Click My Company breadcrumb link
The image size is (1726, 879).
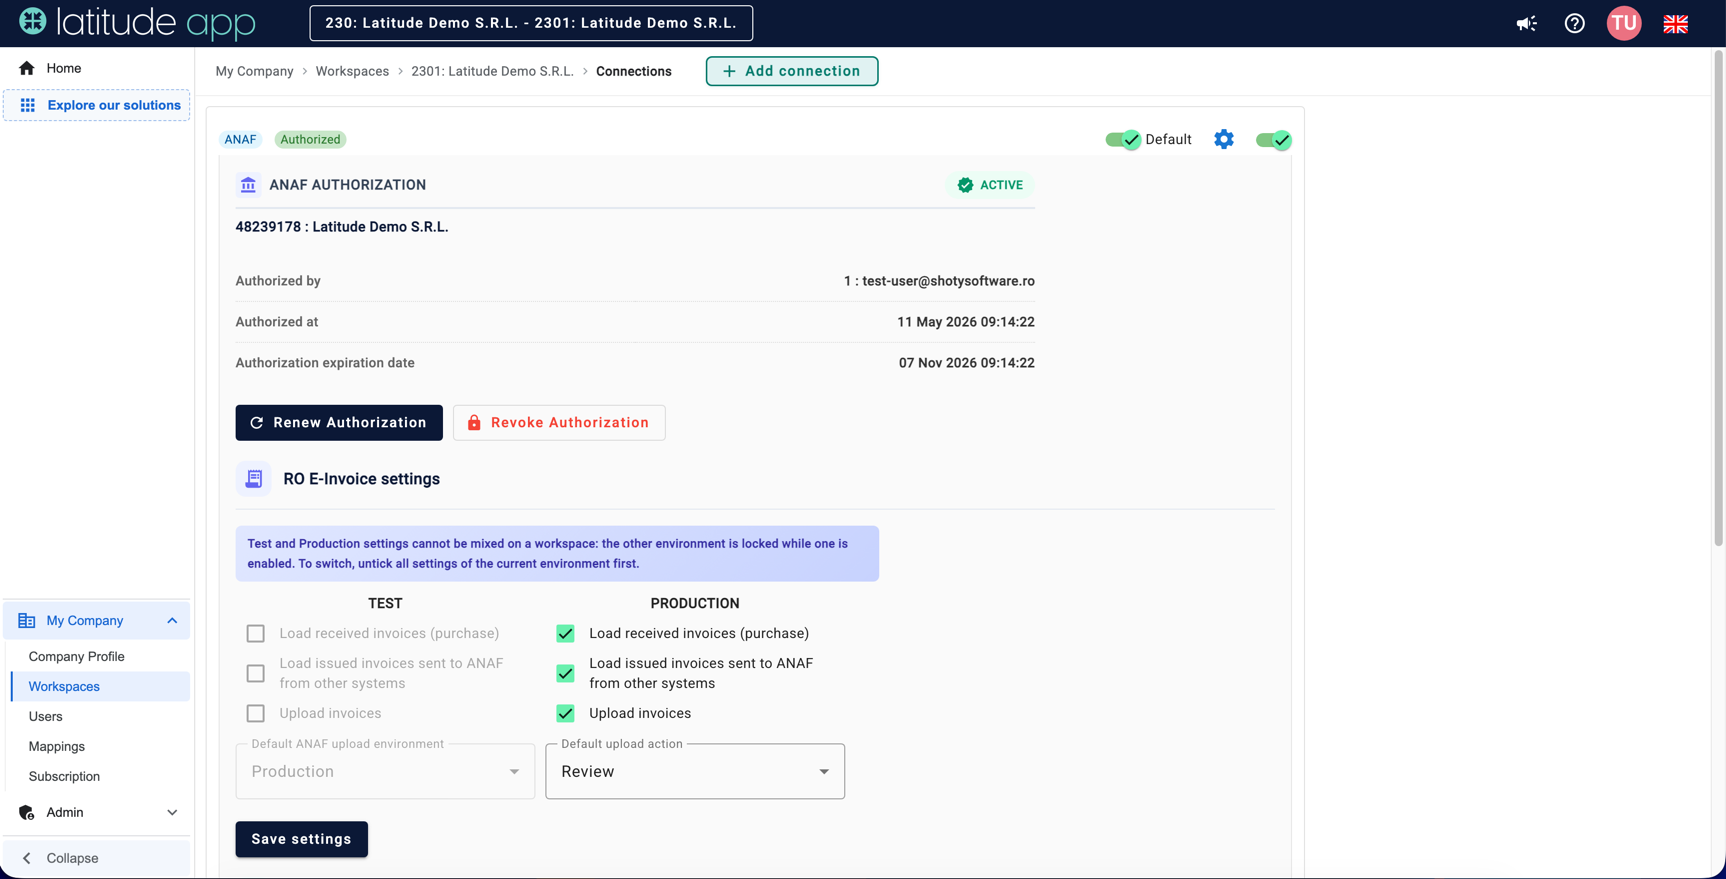pyautogui.click(x=255, y=71)
